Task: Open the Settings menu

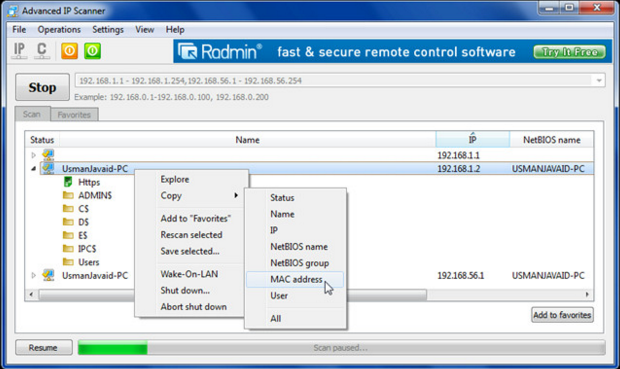Action: 108,30
